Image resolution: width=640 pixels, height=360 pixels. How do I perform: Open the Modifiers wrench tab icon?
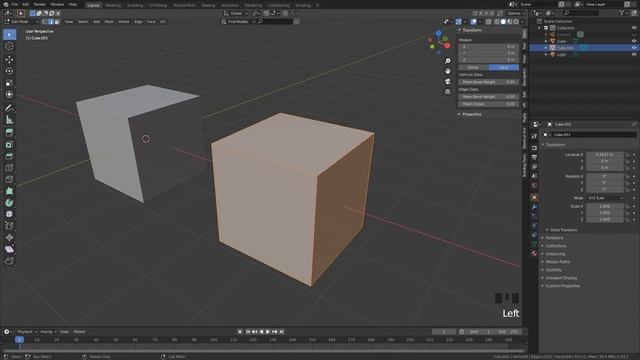pyautogui.click(x=534, y=207)
